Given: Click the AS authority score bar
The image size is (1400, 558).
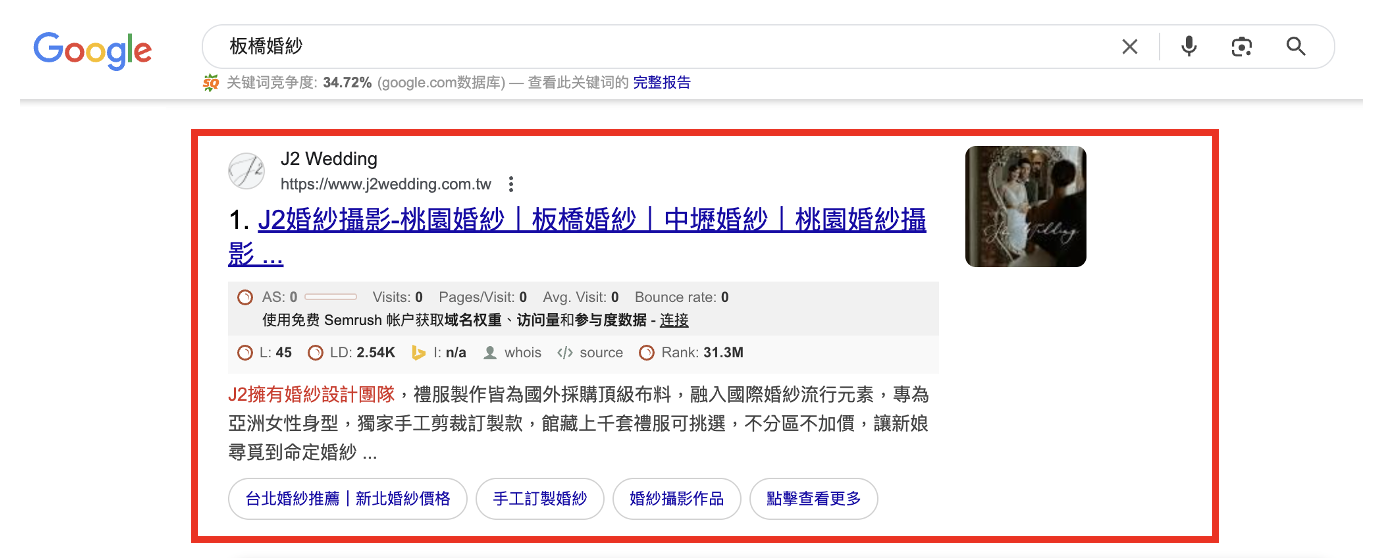Looking at the screenshot, I should click(x=330, y=297).
